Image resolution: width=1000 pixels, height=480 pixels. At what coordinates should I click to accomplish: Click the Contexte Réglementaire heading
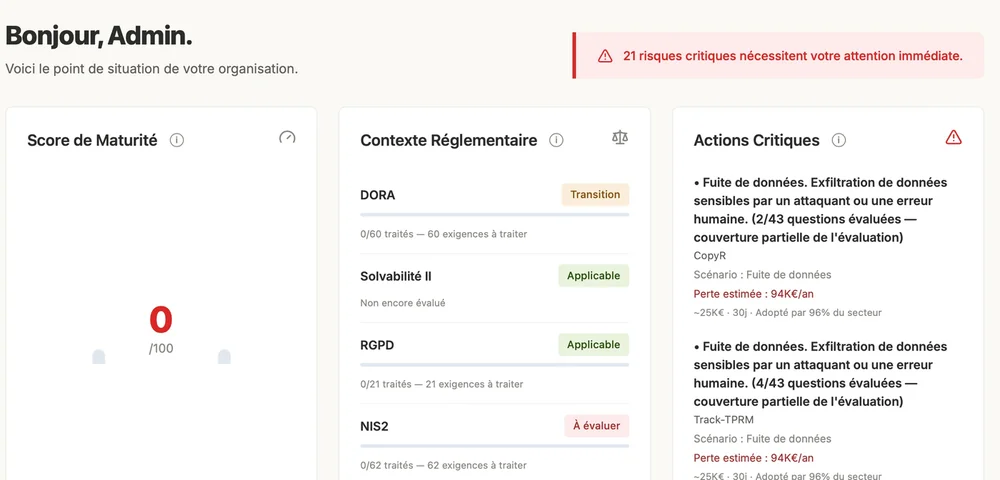click(x=448, y=140)
